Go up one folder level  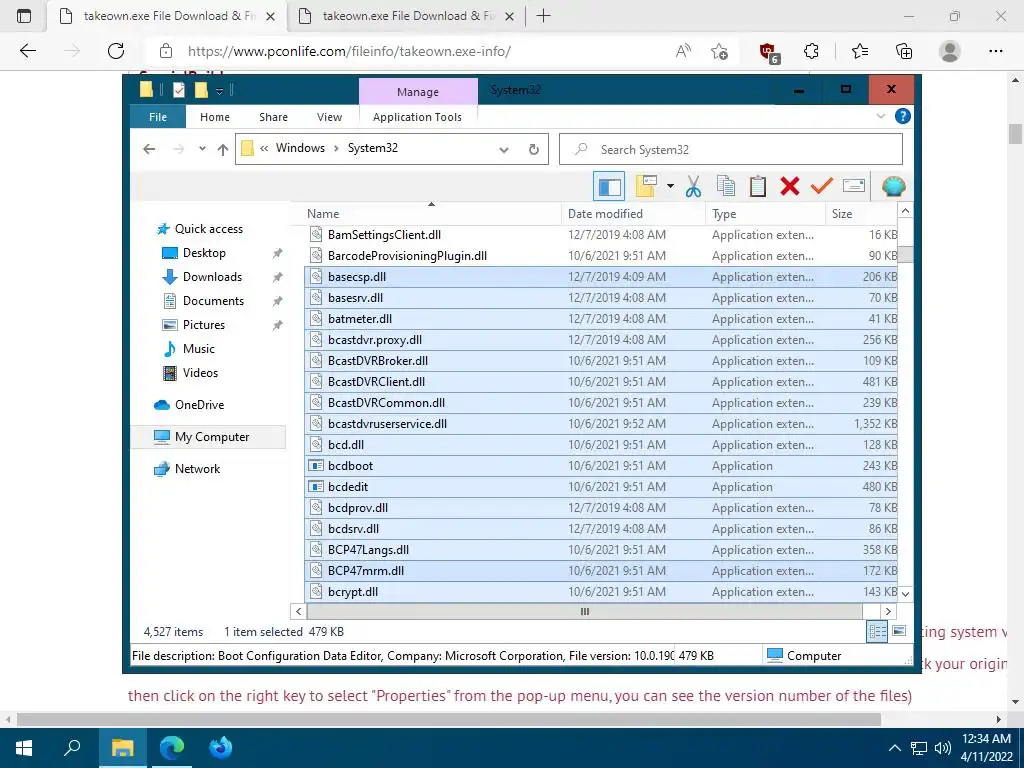(x=223, y=150)
